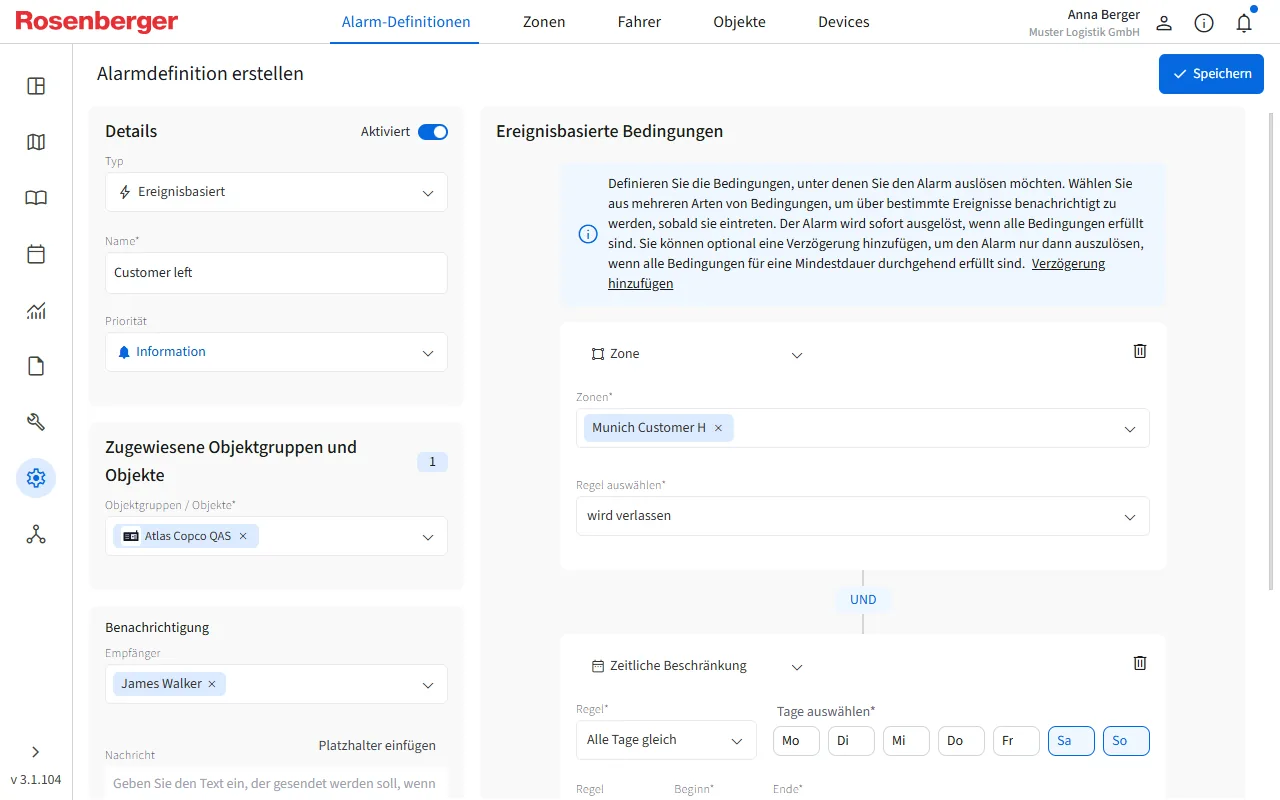Switch to the Objekte tab
The height and width of the screenshot is (800, 1280).
(x=740, y=22)
